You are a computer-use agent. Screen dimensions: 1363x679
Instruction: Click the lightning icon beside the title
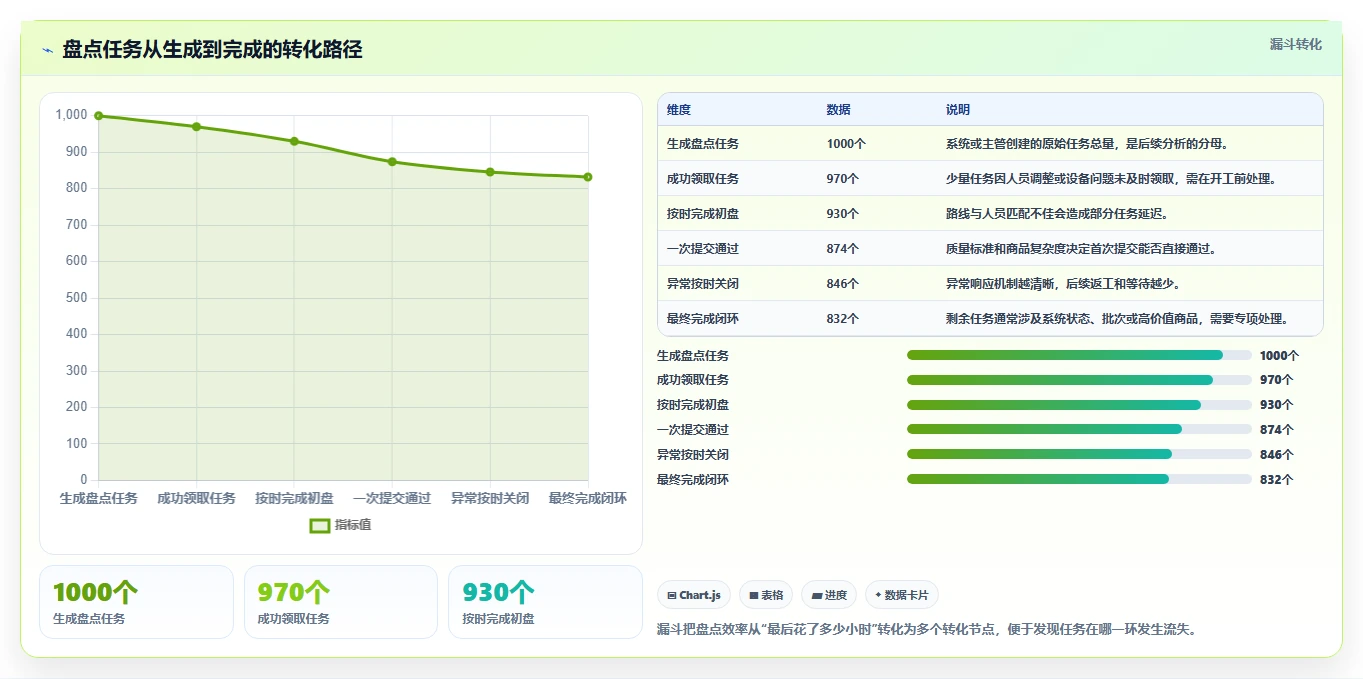click(47, 50)
